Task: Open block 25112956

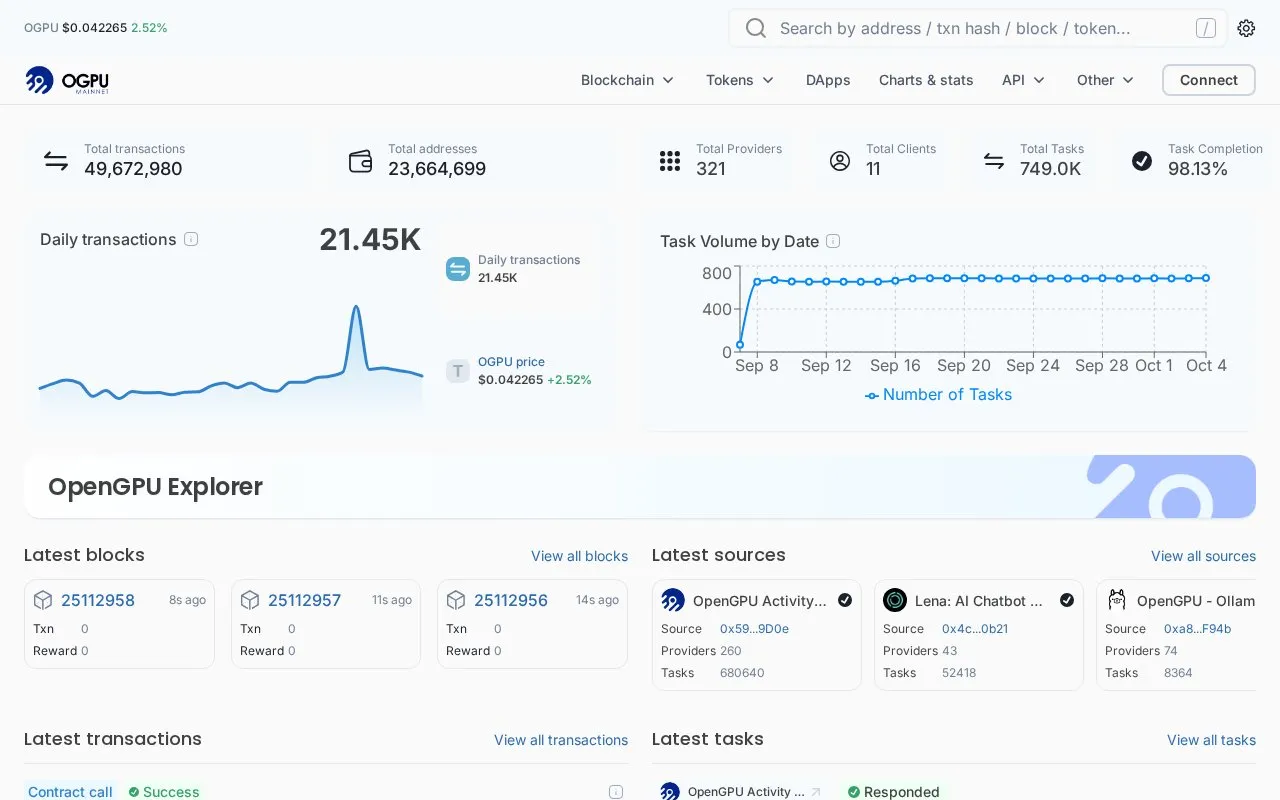Action: (511, 600)
